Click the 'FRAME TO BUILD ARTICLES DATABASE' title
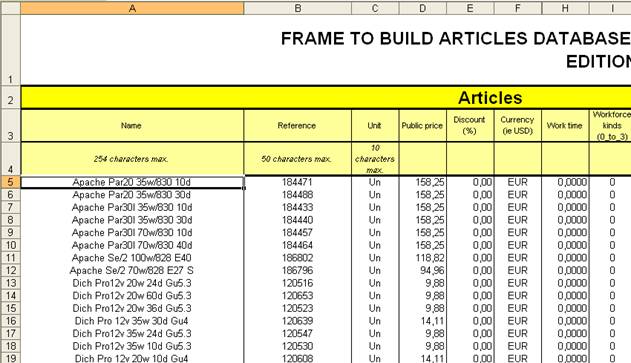This screenshot has width=631, height=363. (456, 39)
